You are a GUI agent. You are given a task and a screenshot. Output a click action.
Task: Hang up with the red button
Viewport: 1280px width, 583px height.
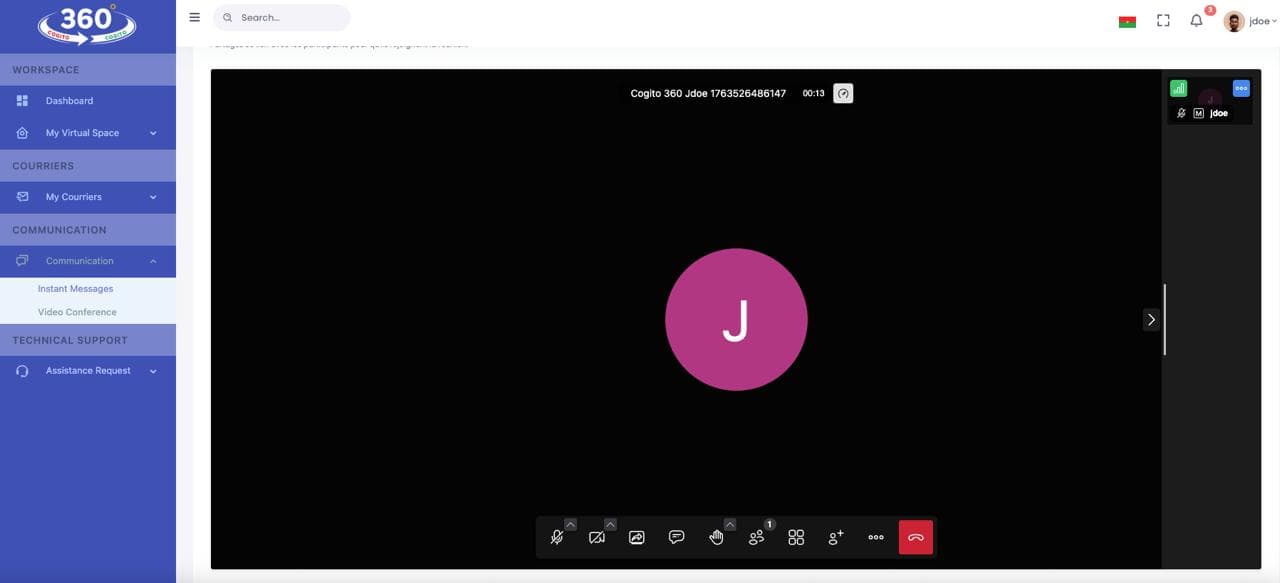[915, 538]
